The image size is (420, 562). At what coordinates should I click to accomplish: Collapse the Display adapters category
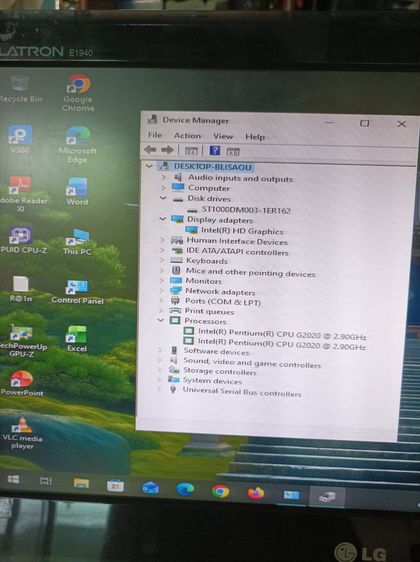162,218
